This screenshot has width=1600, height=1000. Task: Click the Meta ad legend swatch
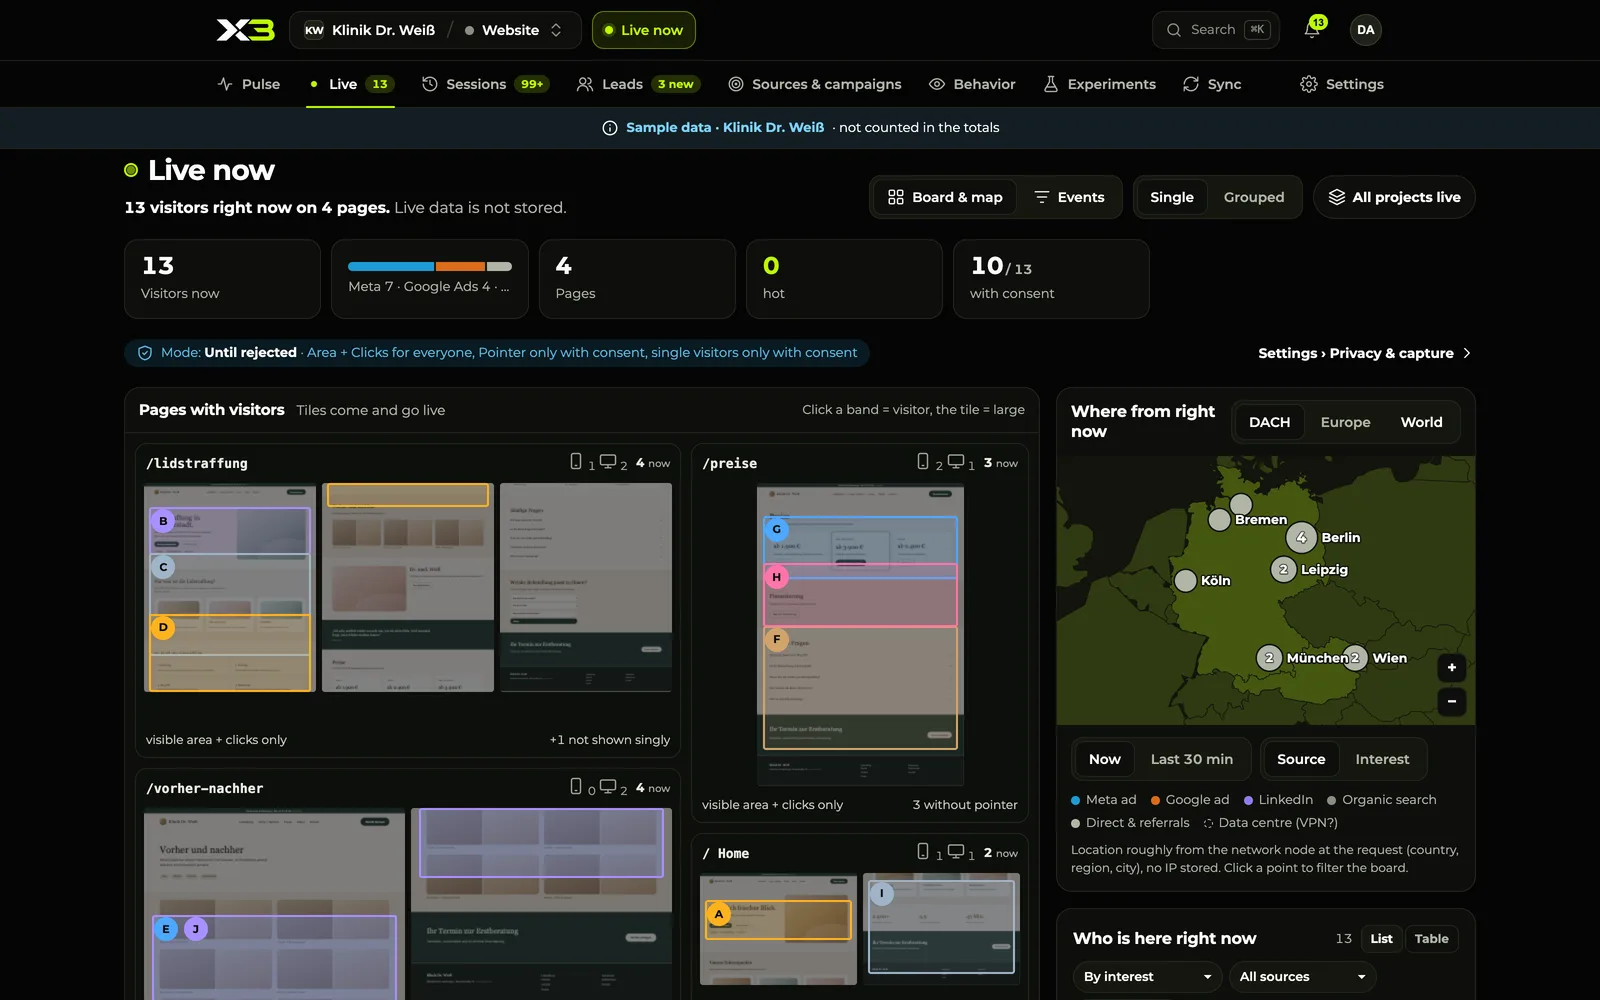pos(1076,800)
